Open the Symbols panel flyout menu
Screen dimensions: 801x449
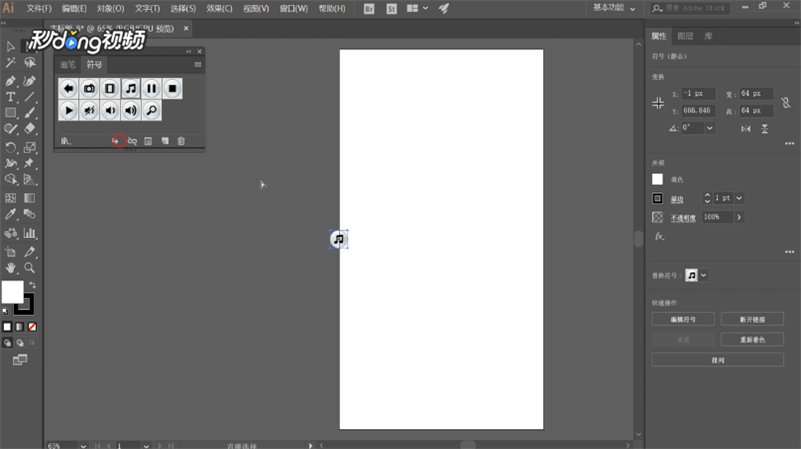click(198, 64)
